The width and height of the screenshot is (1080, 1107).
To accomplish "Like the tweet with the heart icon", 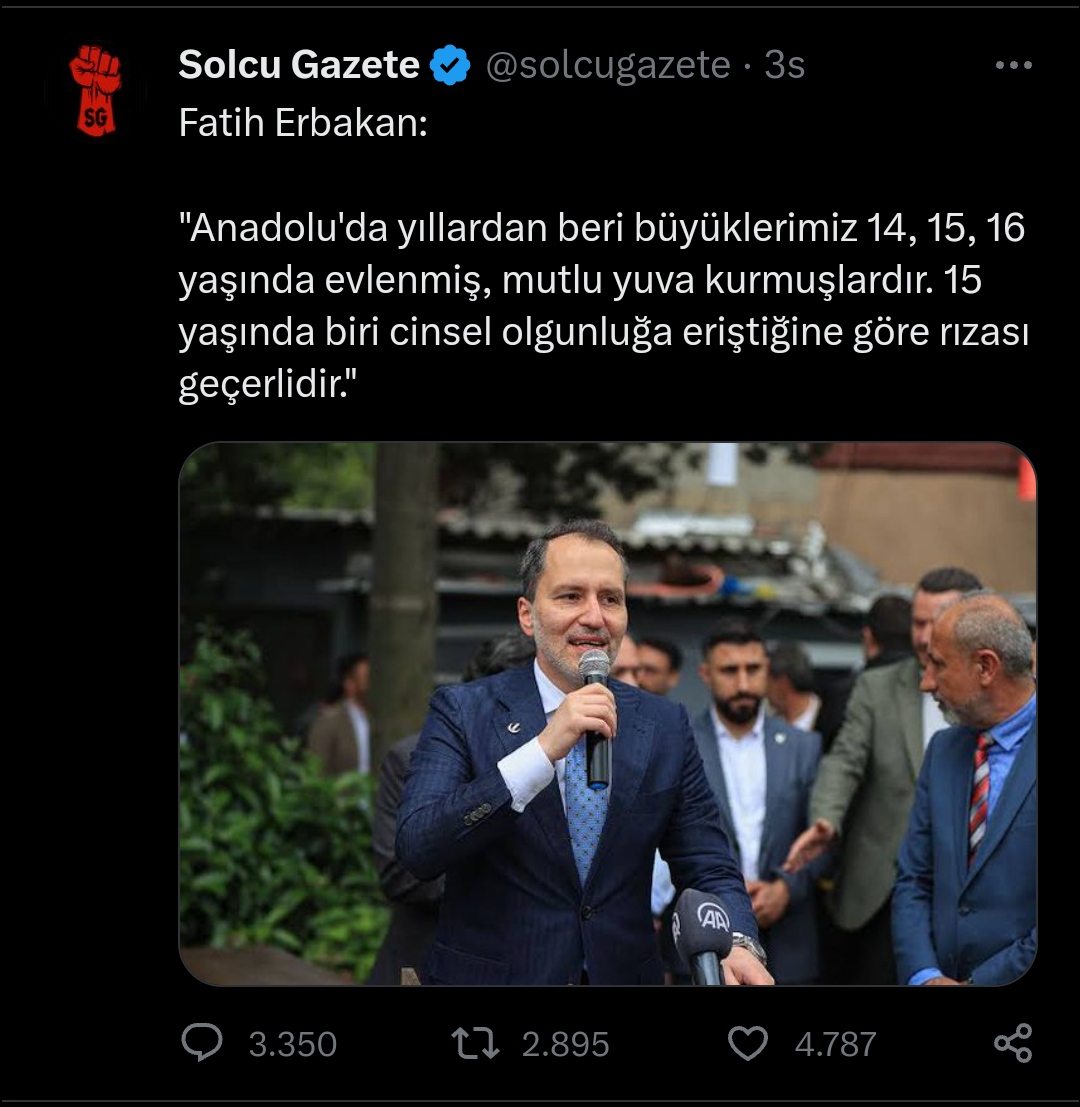I will [x=748, y=1043].
